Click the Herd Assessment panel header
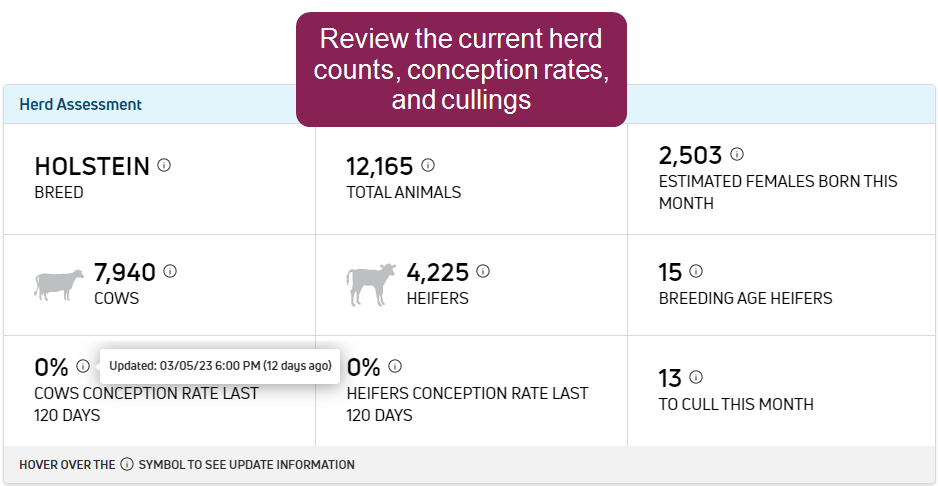The width and height of the screenshot is (938, 486). [81, 104]
